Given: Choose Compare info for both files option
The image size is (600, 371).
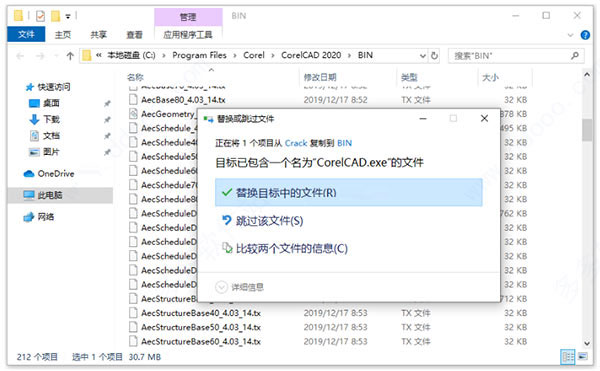Looking at the screenshot, I should click(285, 249).
